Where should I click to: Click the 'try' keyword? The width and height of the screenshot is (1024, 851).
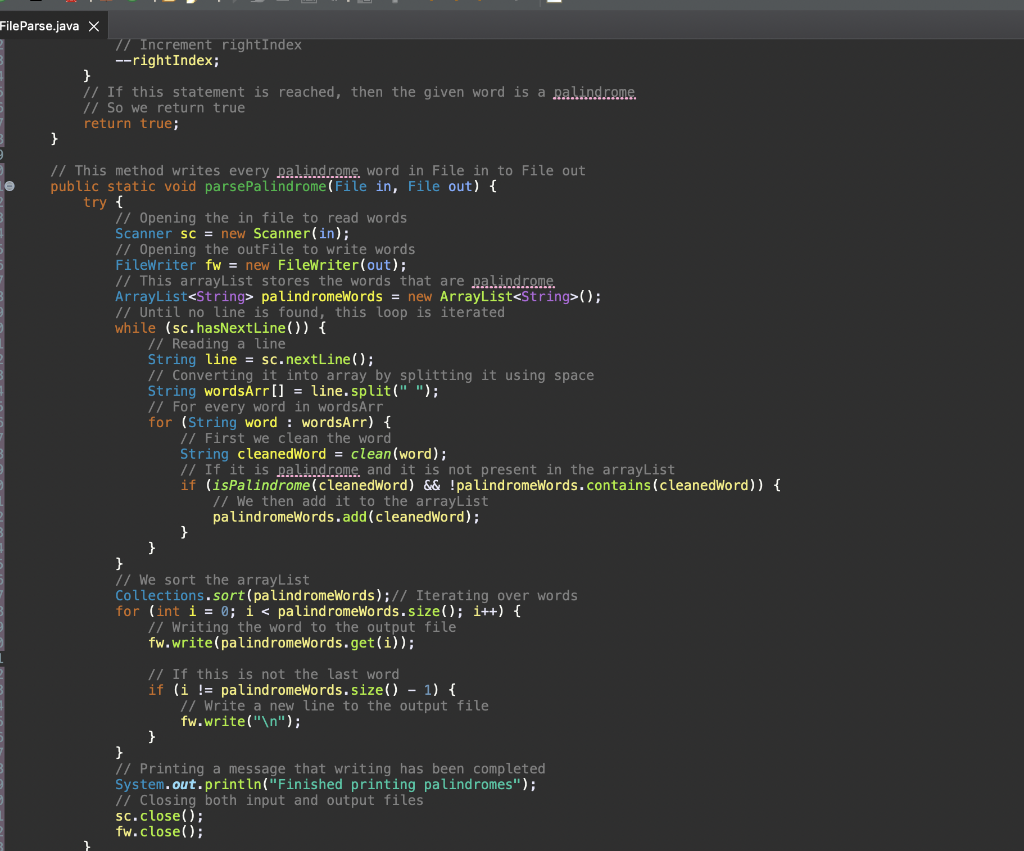[x=94, y=202]
